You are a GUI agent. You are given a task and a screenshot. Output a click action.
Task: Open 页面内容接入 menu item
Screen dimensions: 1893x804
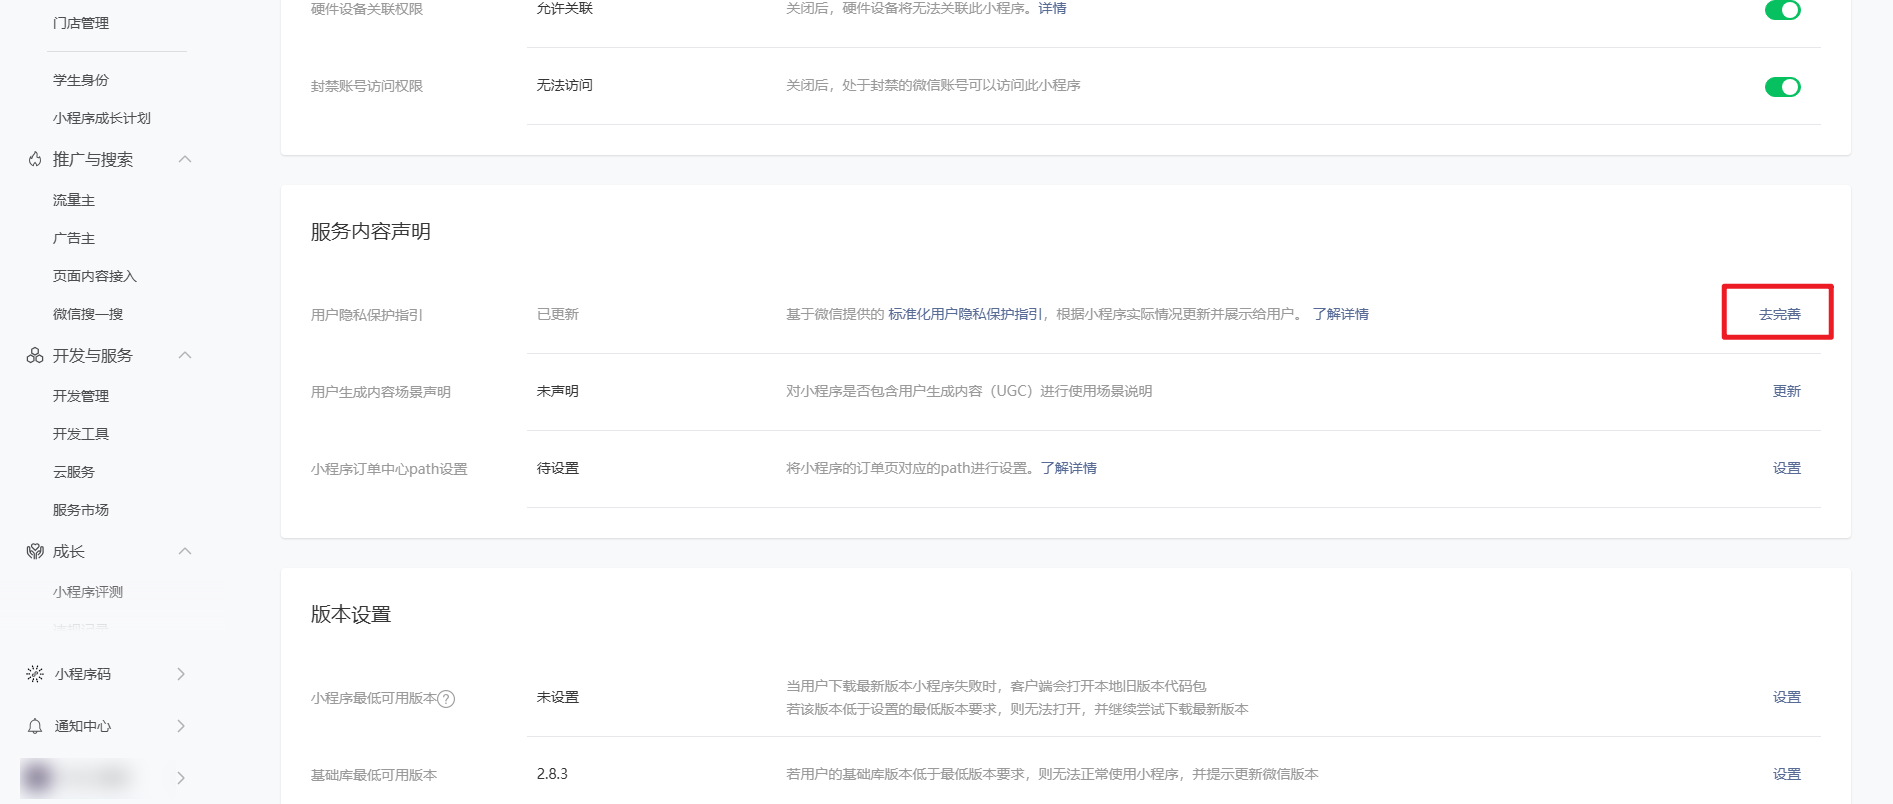coord(95,276)
